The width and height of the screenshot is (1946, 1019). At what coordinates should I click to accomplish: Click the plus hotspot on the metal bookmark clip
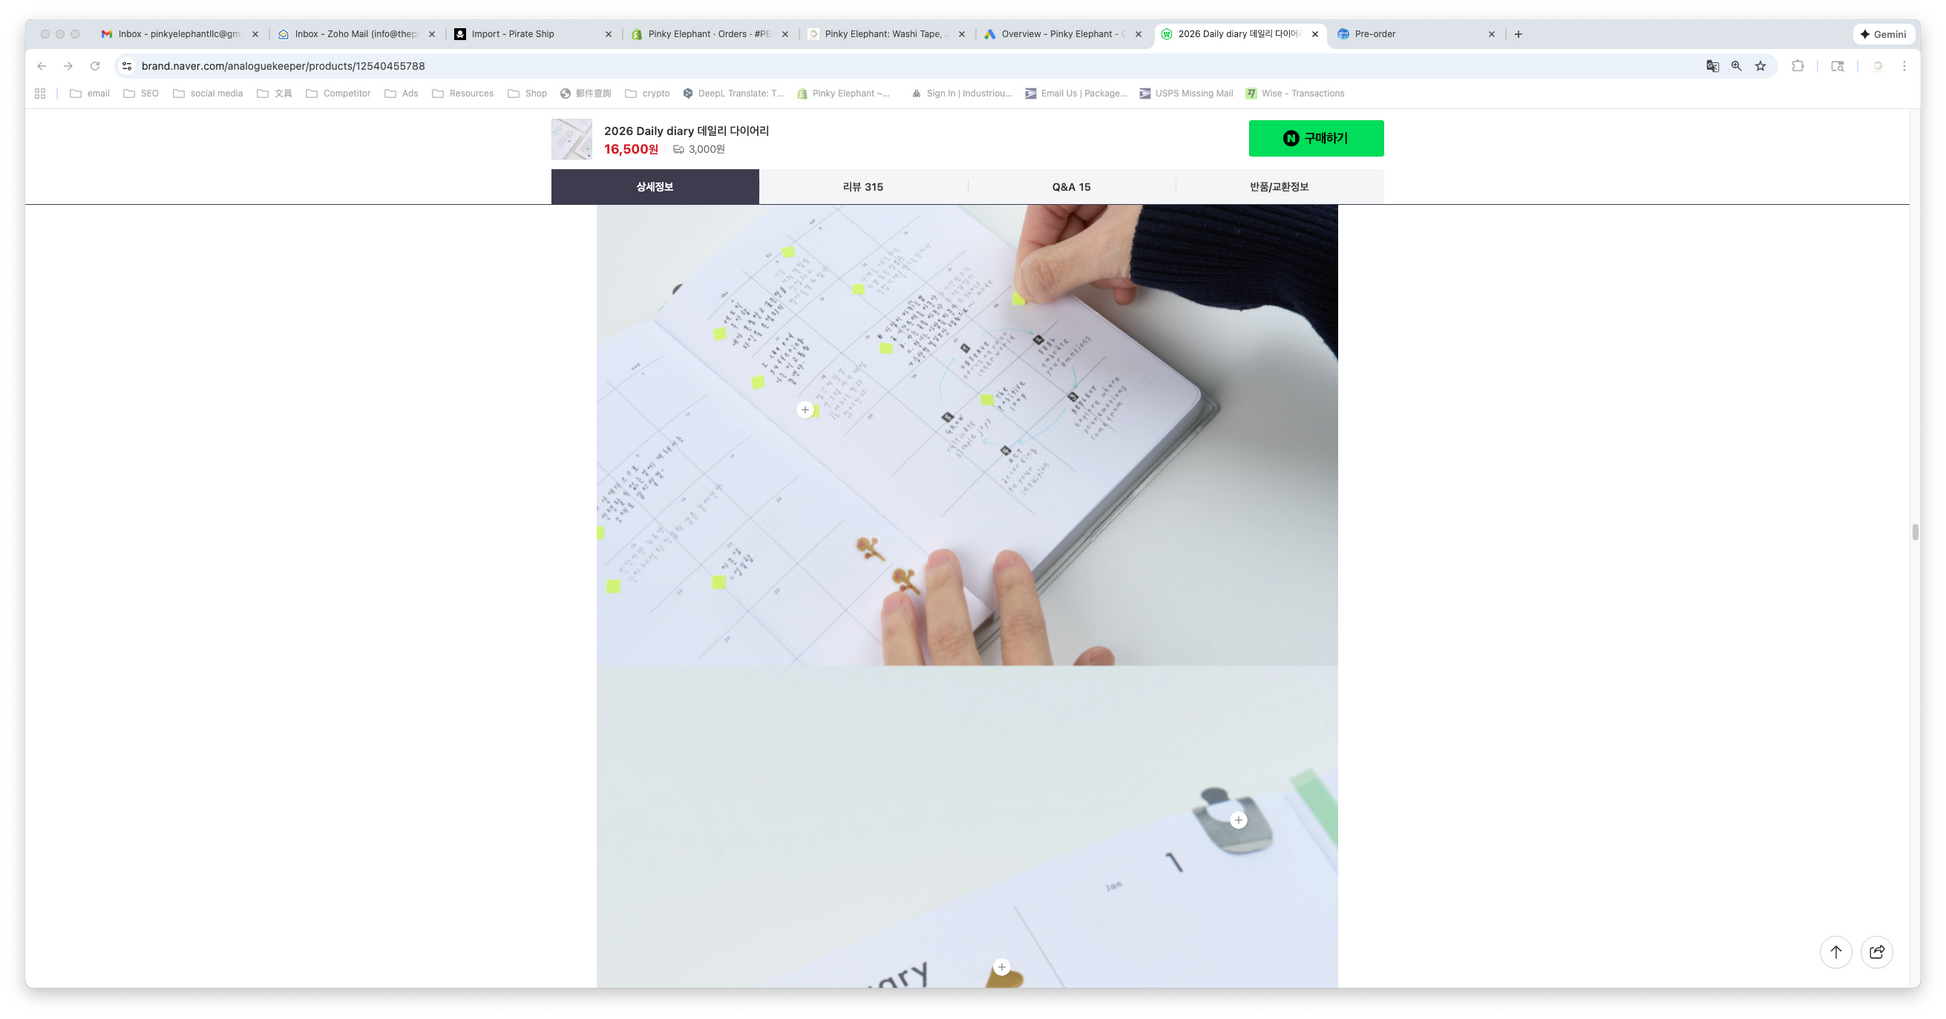point(1238,820)
